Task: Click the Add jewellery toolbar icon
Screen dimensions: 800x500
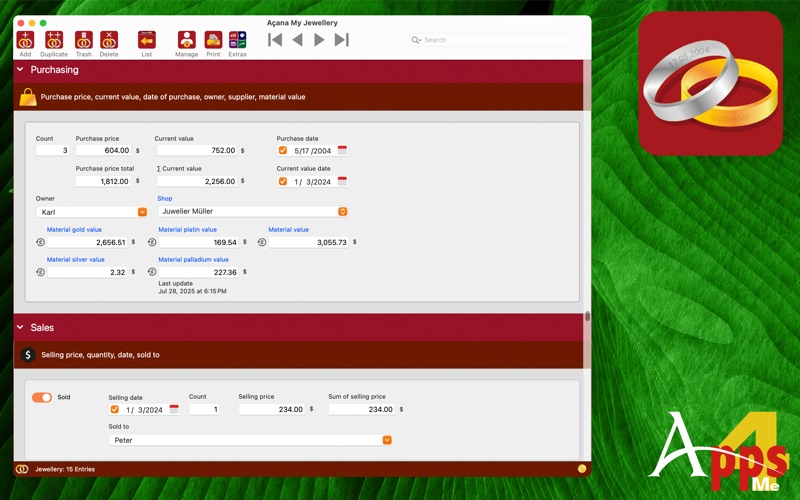Action: tap(25, 40)
